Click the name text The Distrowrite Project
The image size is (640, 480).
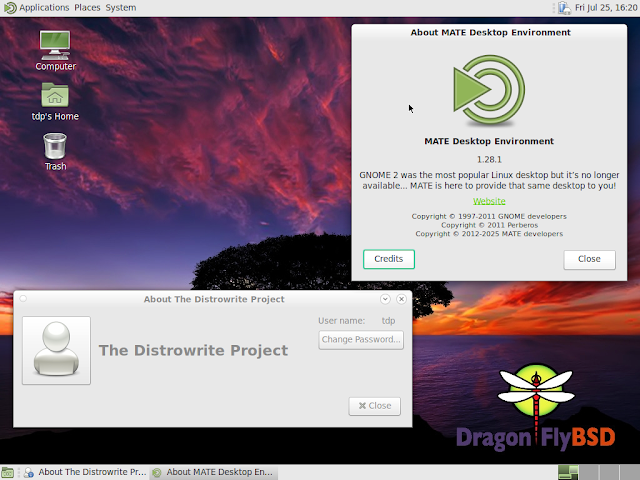193,350
